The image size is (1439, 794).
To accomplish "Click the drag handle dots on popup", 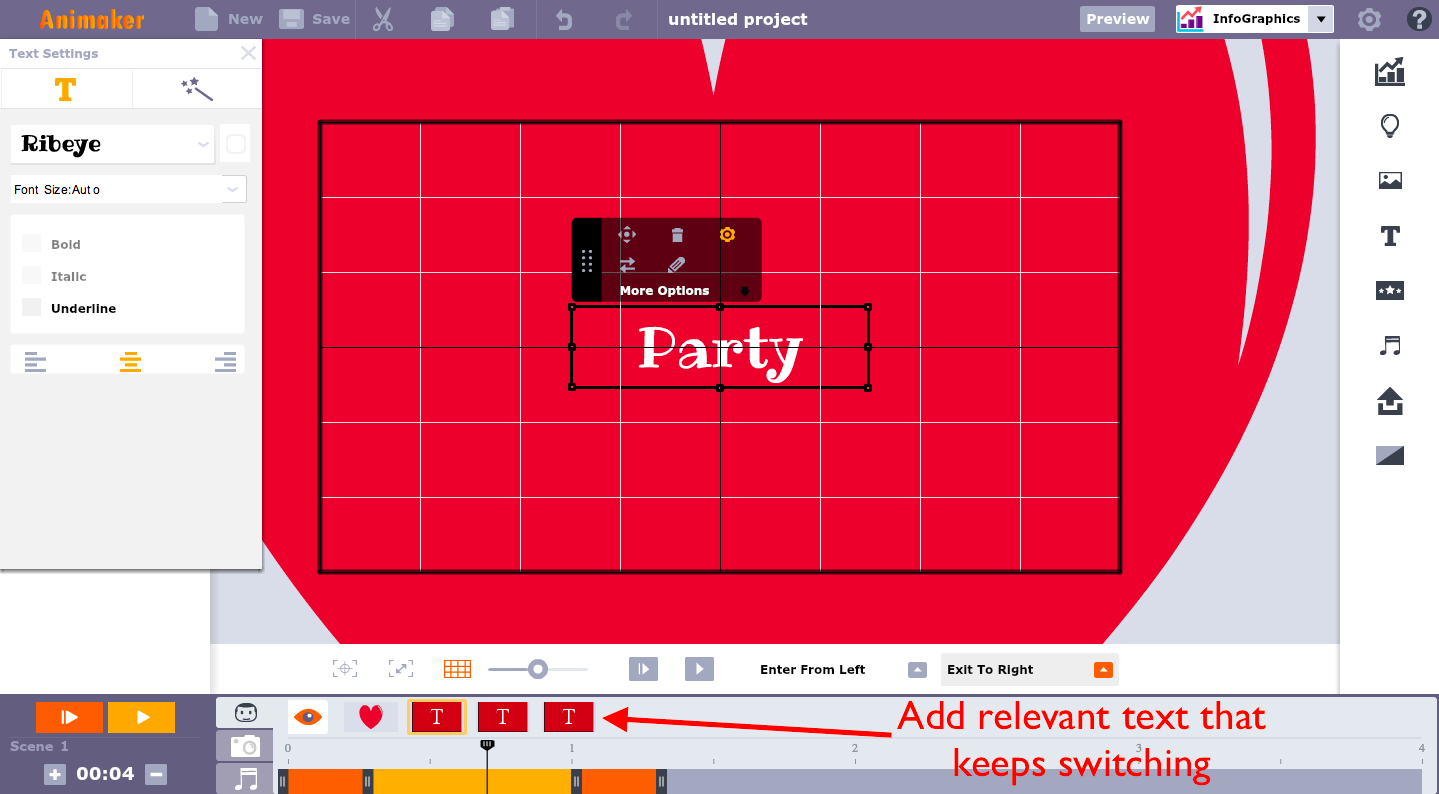I will point(587,261).
